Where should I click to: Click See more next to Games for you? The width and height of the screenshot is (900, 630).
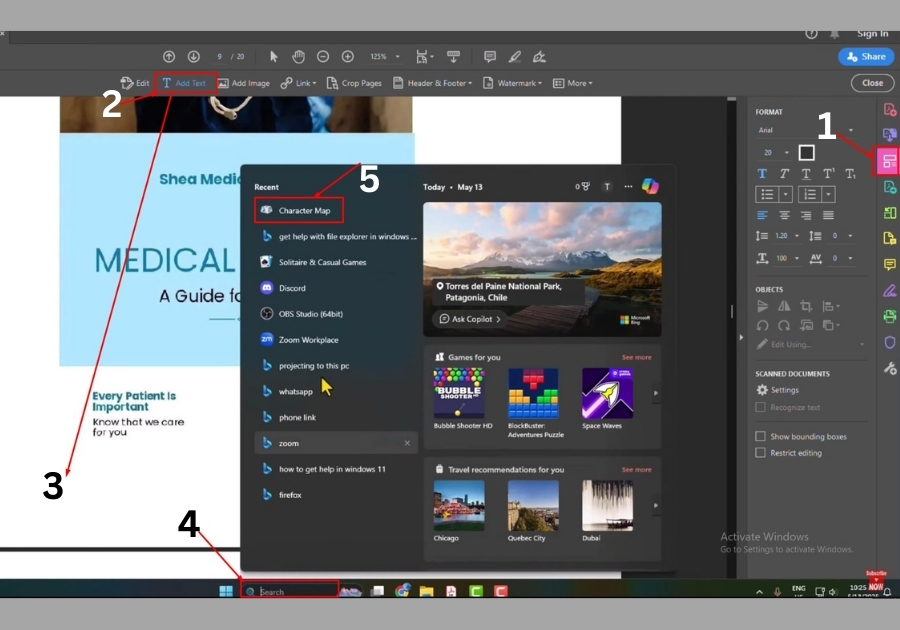[x=637, y=357]
